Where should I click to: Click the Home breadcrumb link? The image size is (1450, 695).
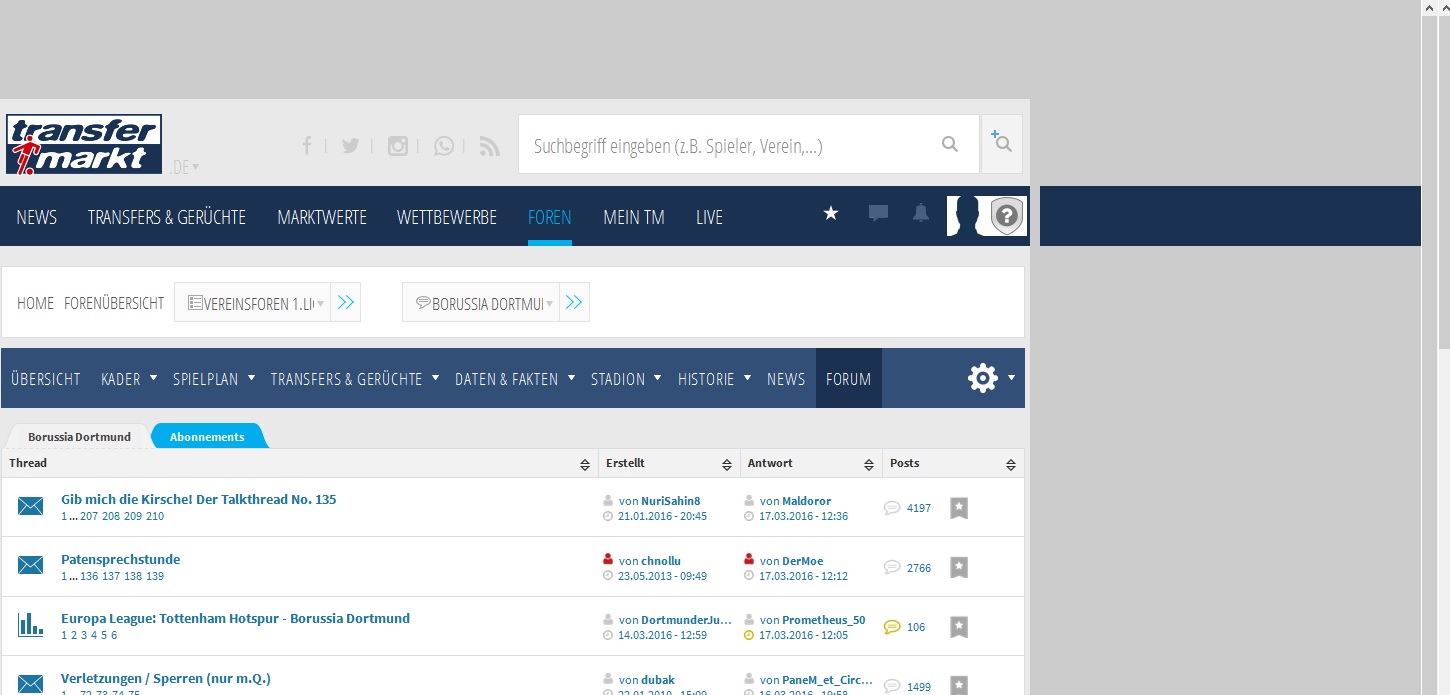tap(35, 303)
